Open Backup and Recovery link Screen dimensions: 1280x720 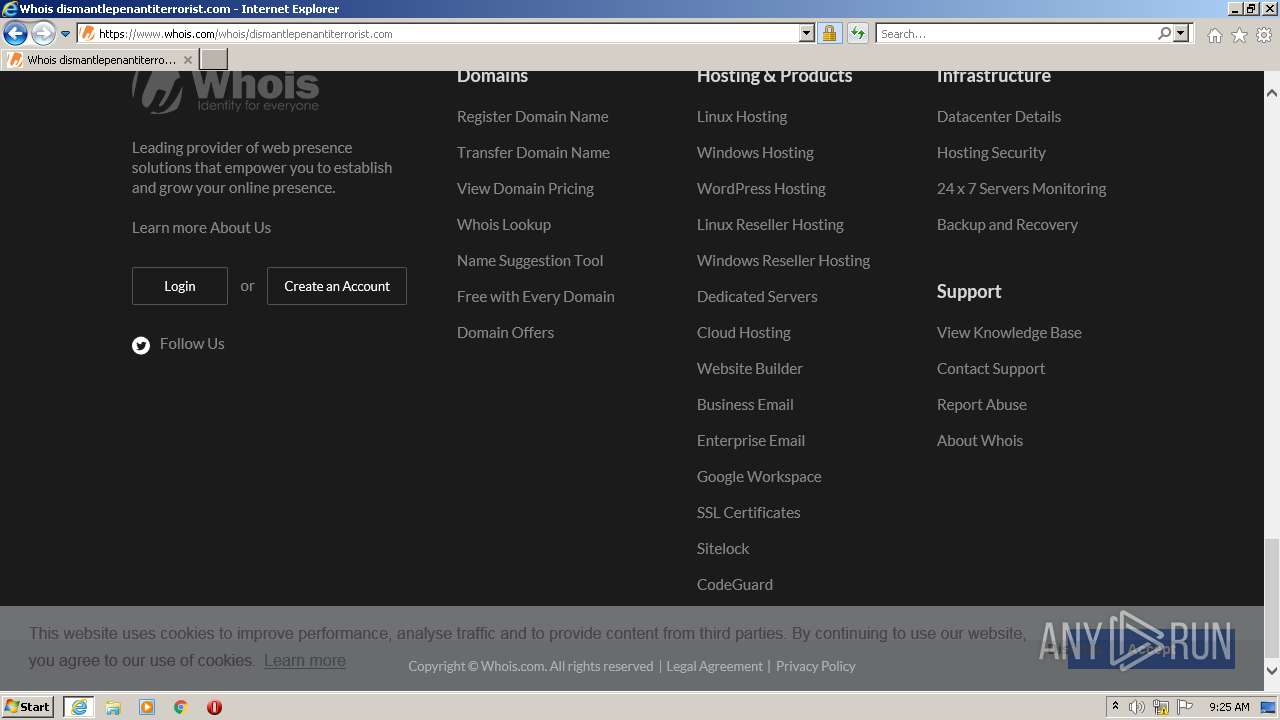[1007, 225]
